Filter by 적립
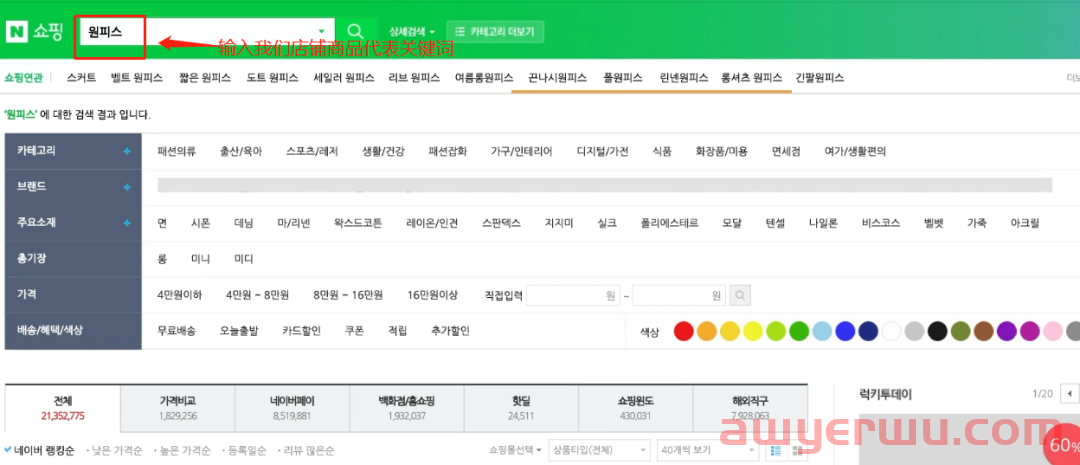Viewport: 1080px width, 465px height. (397, 331)
